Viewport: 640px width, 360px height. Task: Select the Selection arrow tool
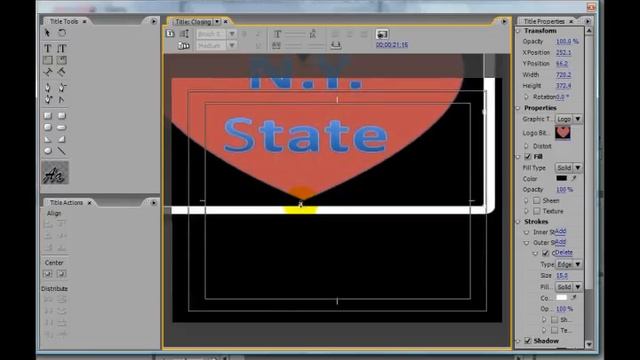(47, 33)
